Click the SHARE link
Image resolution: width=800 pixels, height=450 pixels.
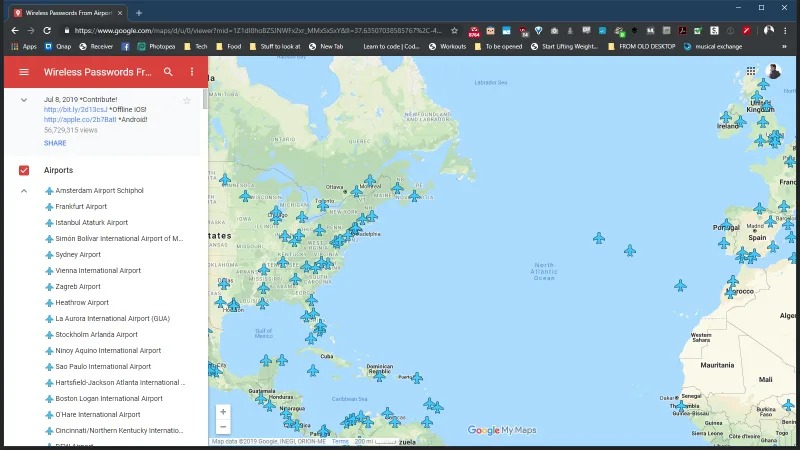click(55, 143)
